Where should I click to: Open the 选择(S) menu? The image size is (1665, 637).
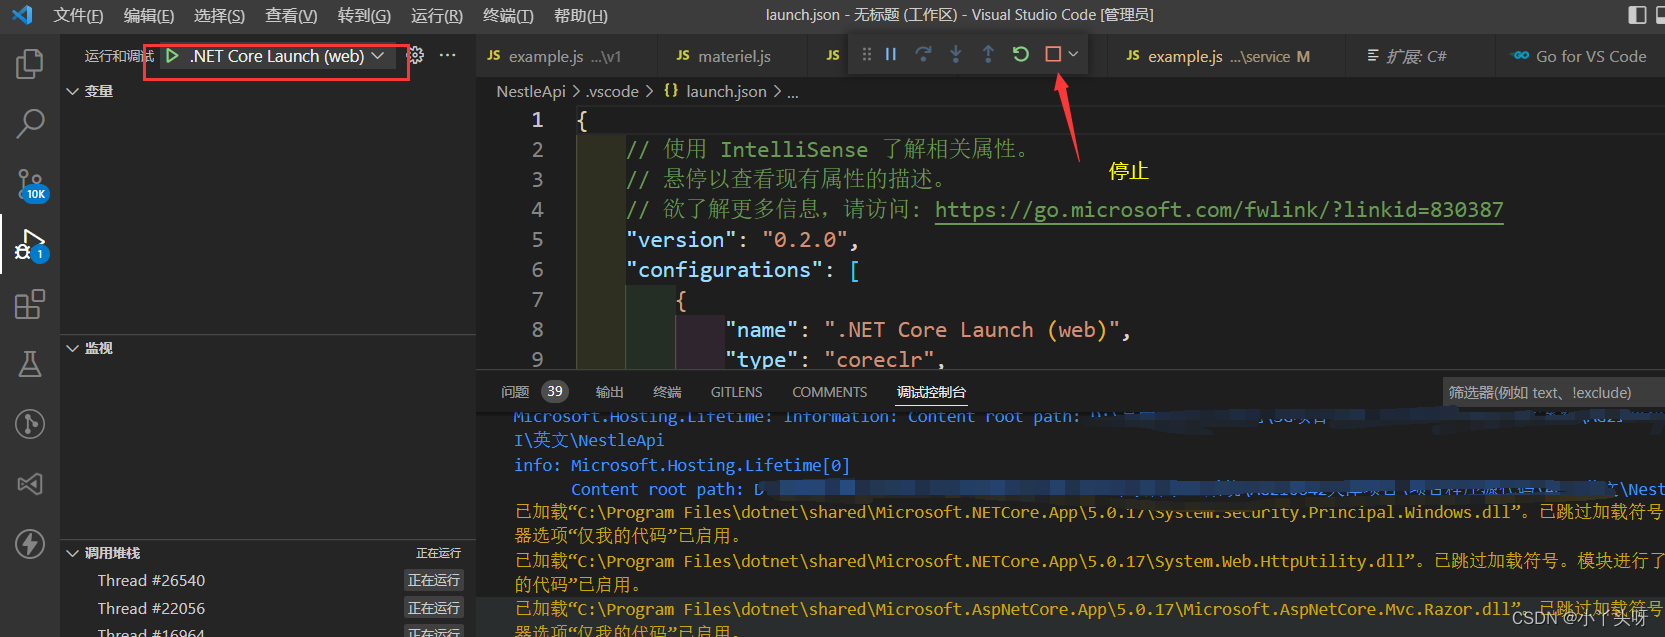point(219,16)
